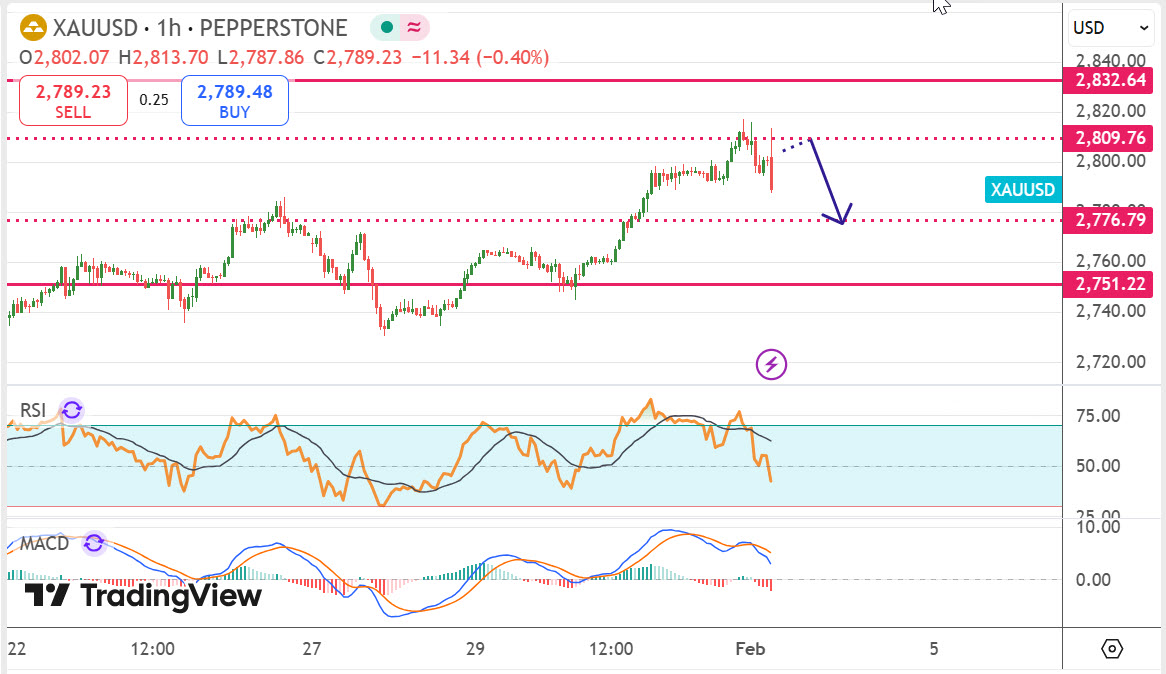This screenshot has width=1166, height=674.
Task: Click the purple refresh icon beside MACD
Action: pyautogui.click(x=94, y=543)
